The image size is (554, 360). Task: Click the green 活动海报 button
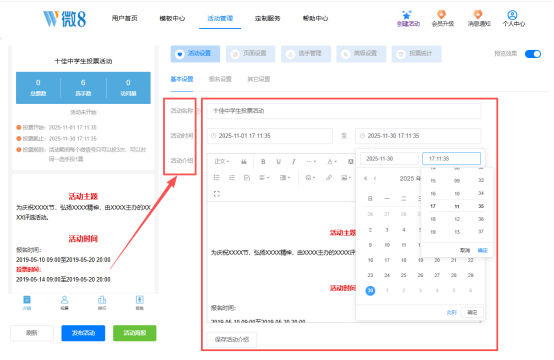135,333
